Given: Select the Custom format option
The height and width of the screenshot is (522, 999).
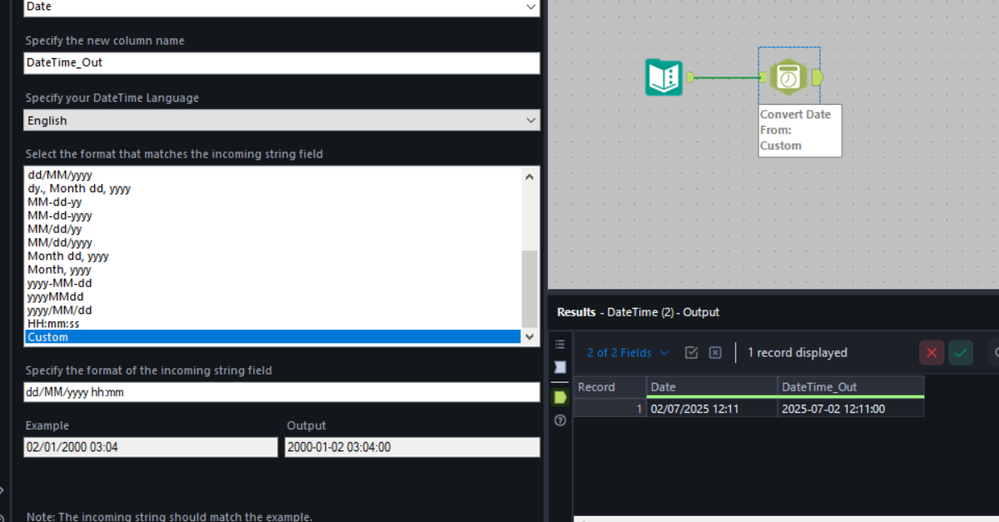Looking at the screenshot, I should tap(273, 337).
